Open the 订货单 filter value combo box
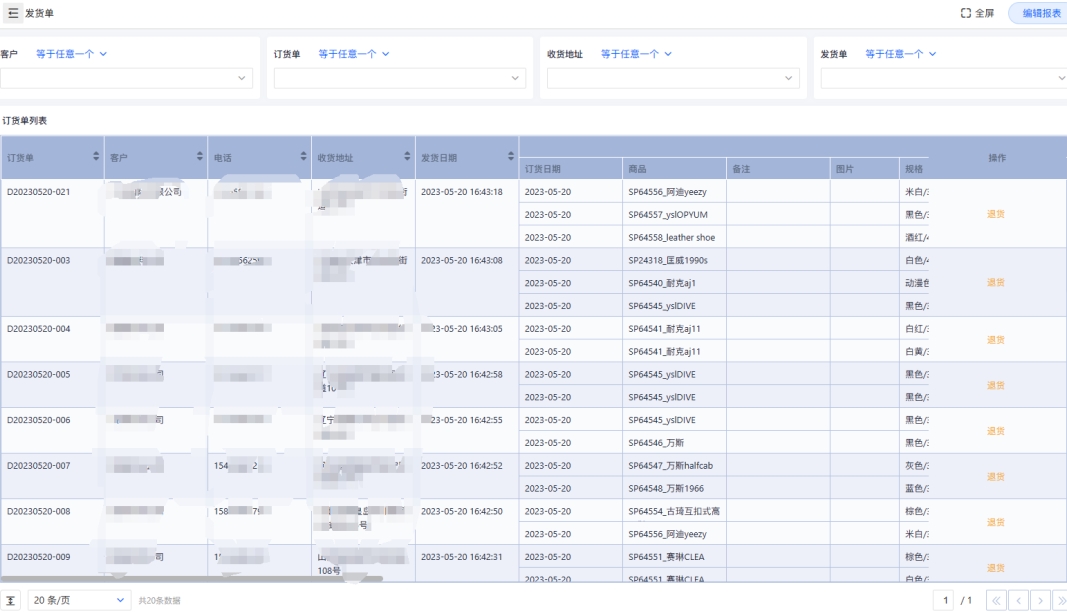1067x612 pixels. (400, 78)
